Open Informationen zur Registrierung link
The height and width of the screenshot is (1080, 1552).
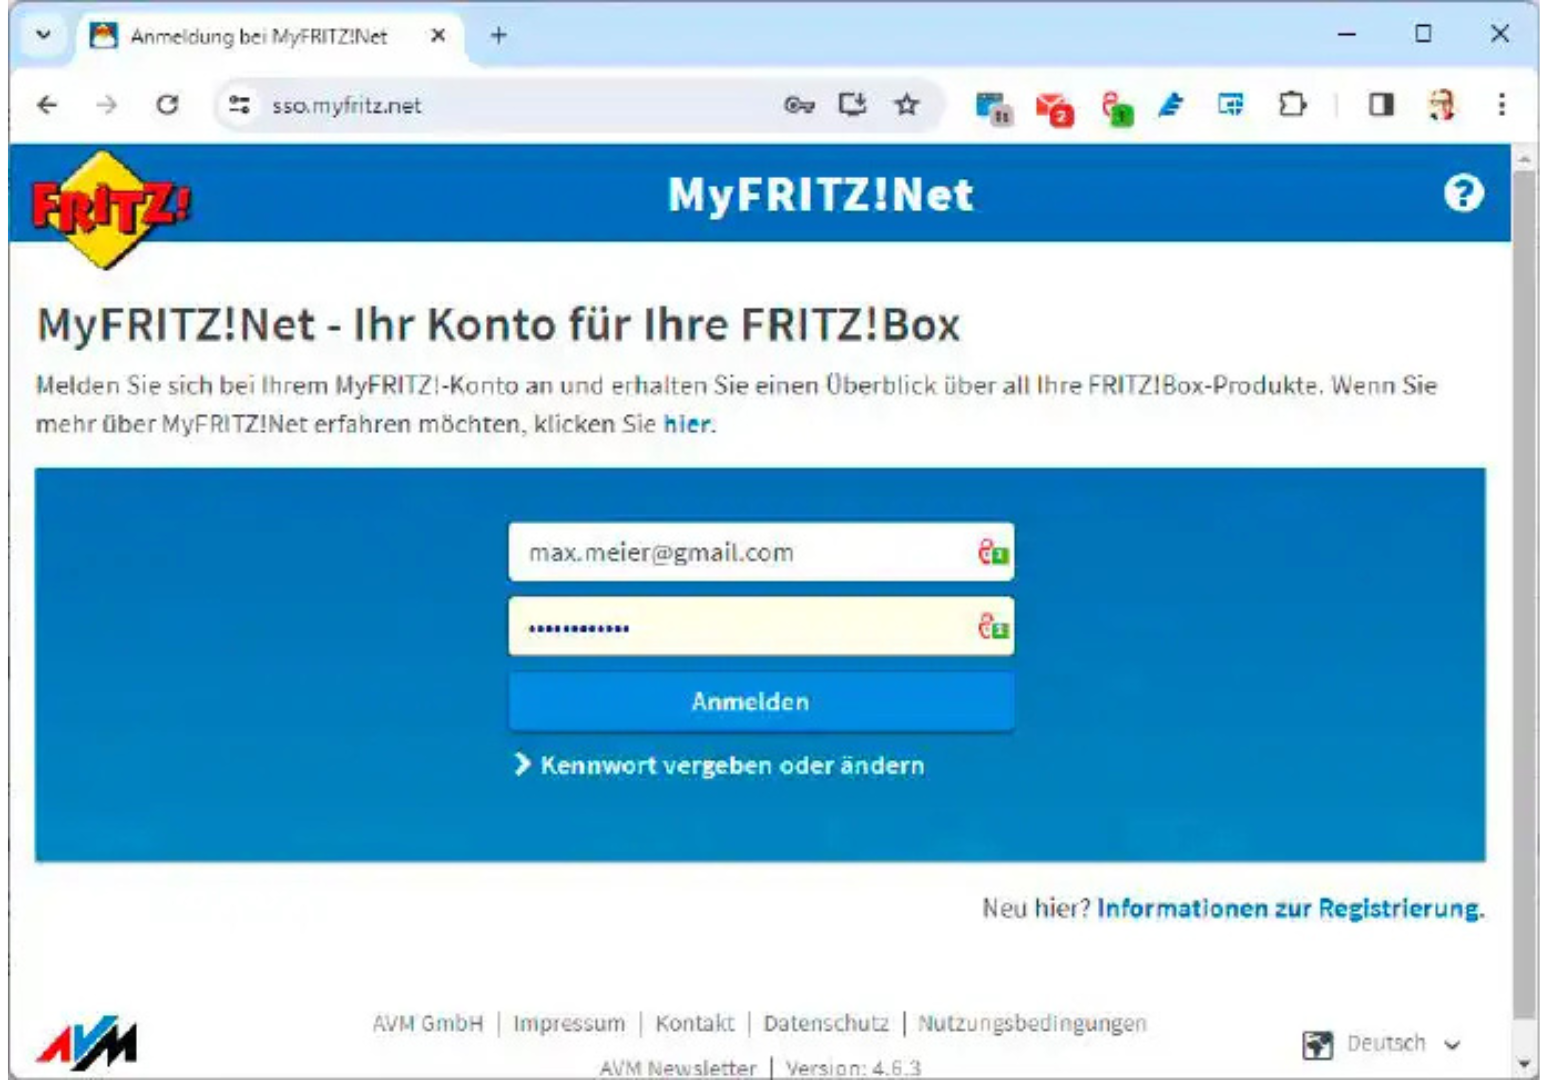(x=1290, y=908)
